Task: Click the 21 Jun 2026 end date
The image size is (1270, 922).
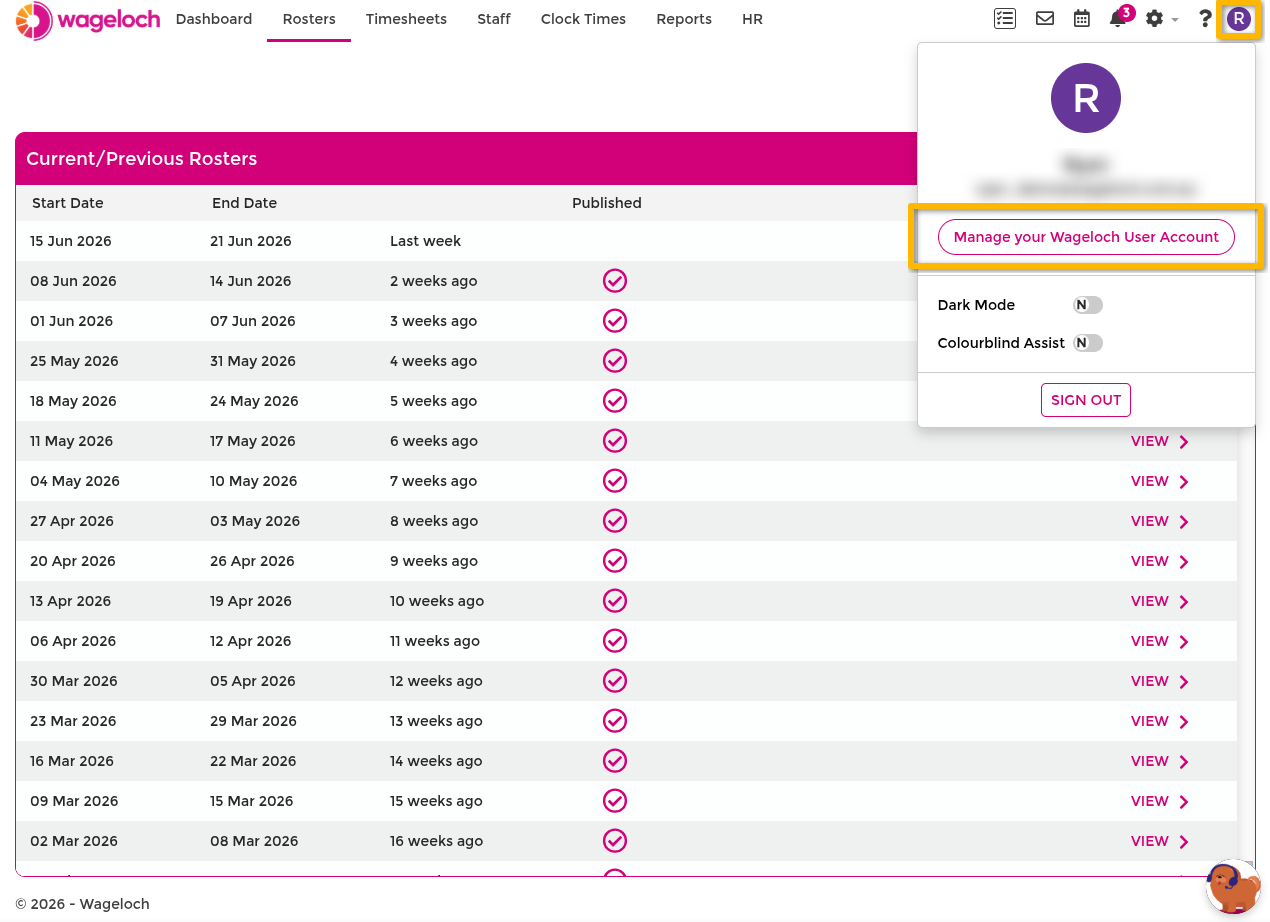Action: (251, 241)
